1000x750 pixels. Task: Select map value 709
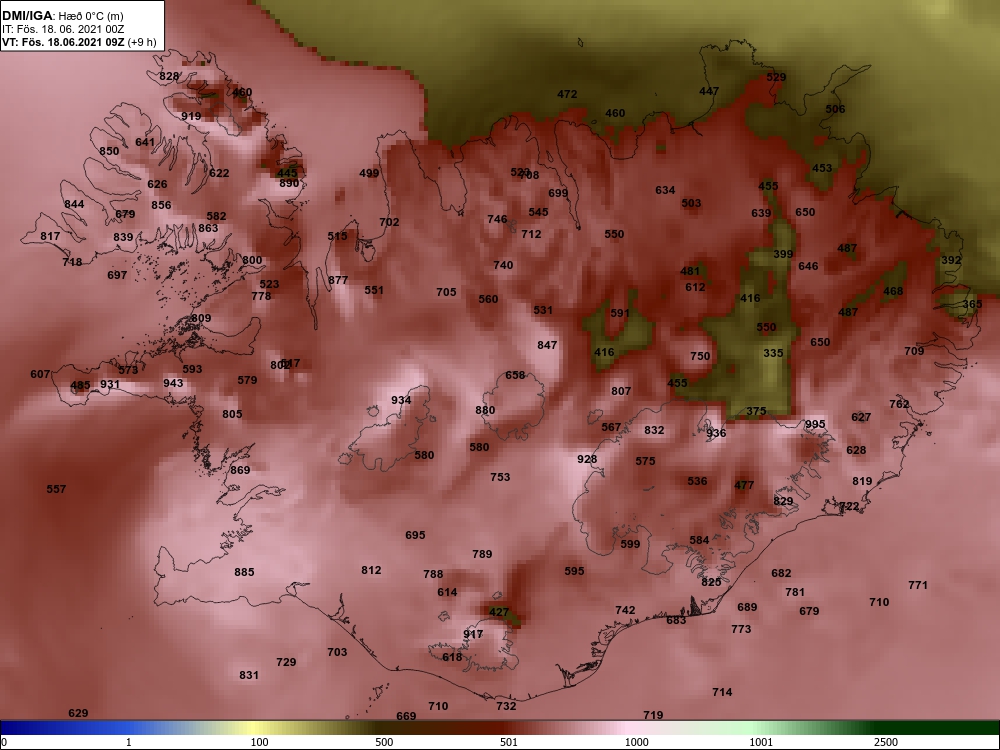[914, 351]
